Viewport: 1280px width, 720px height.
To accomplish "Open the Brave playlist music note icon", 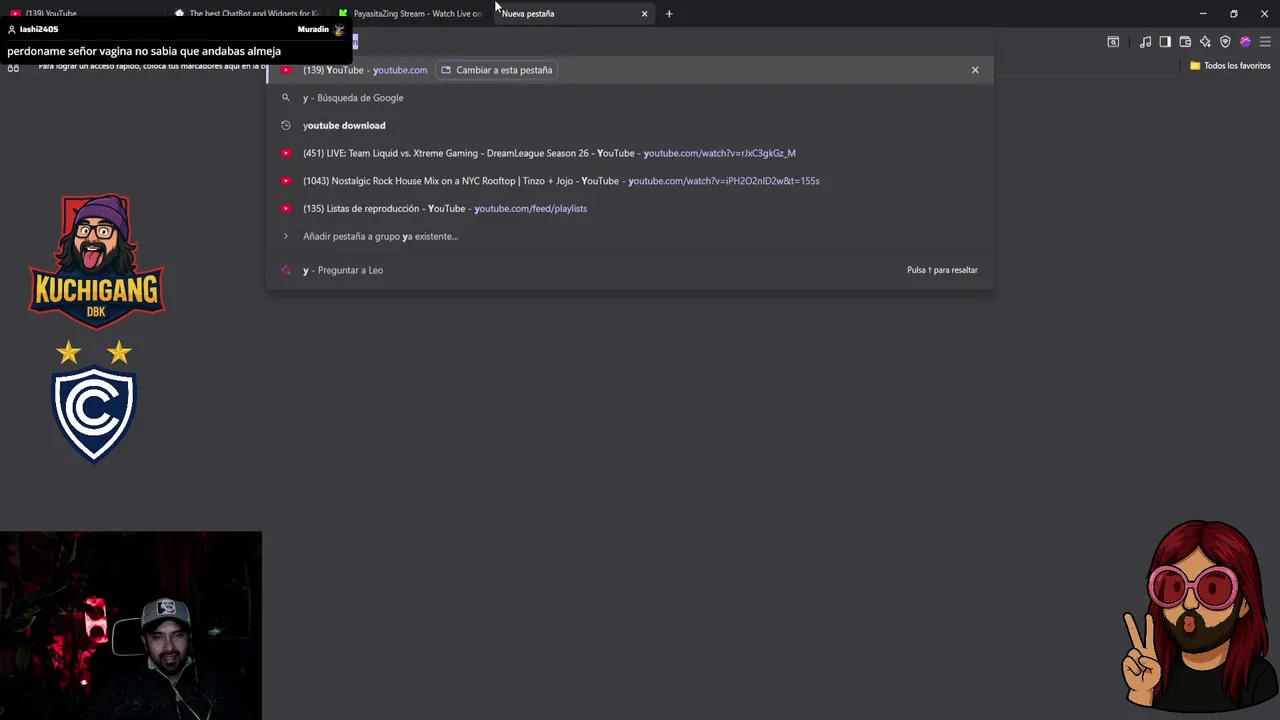I will tap(1145, 42).
